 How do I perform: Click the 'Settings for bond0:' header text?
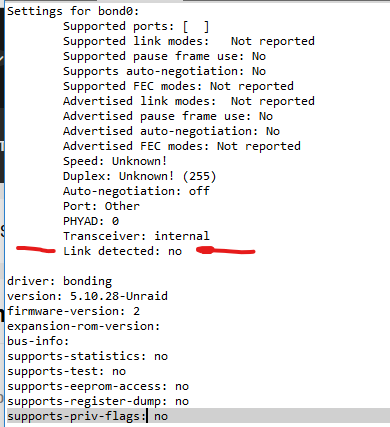[x=73, y=11]
